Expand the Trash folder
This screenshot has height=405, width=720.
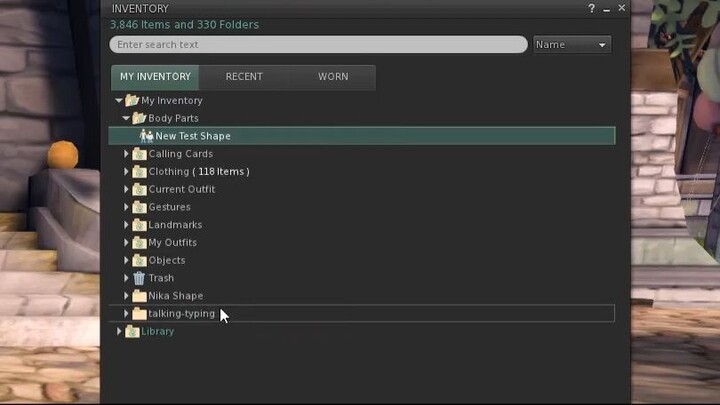tap(126, 278)
